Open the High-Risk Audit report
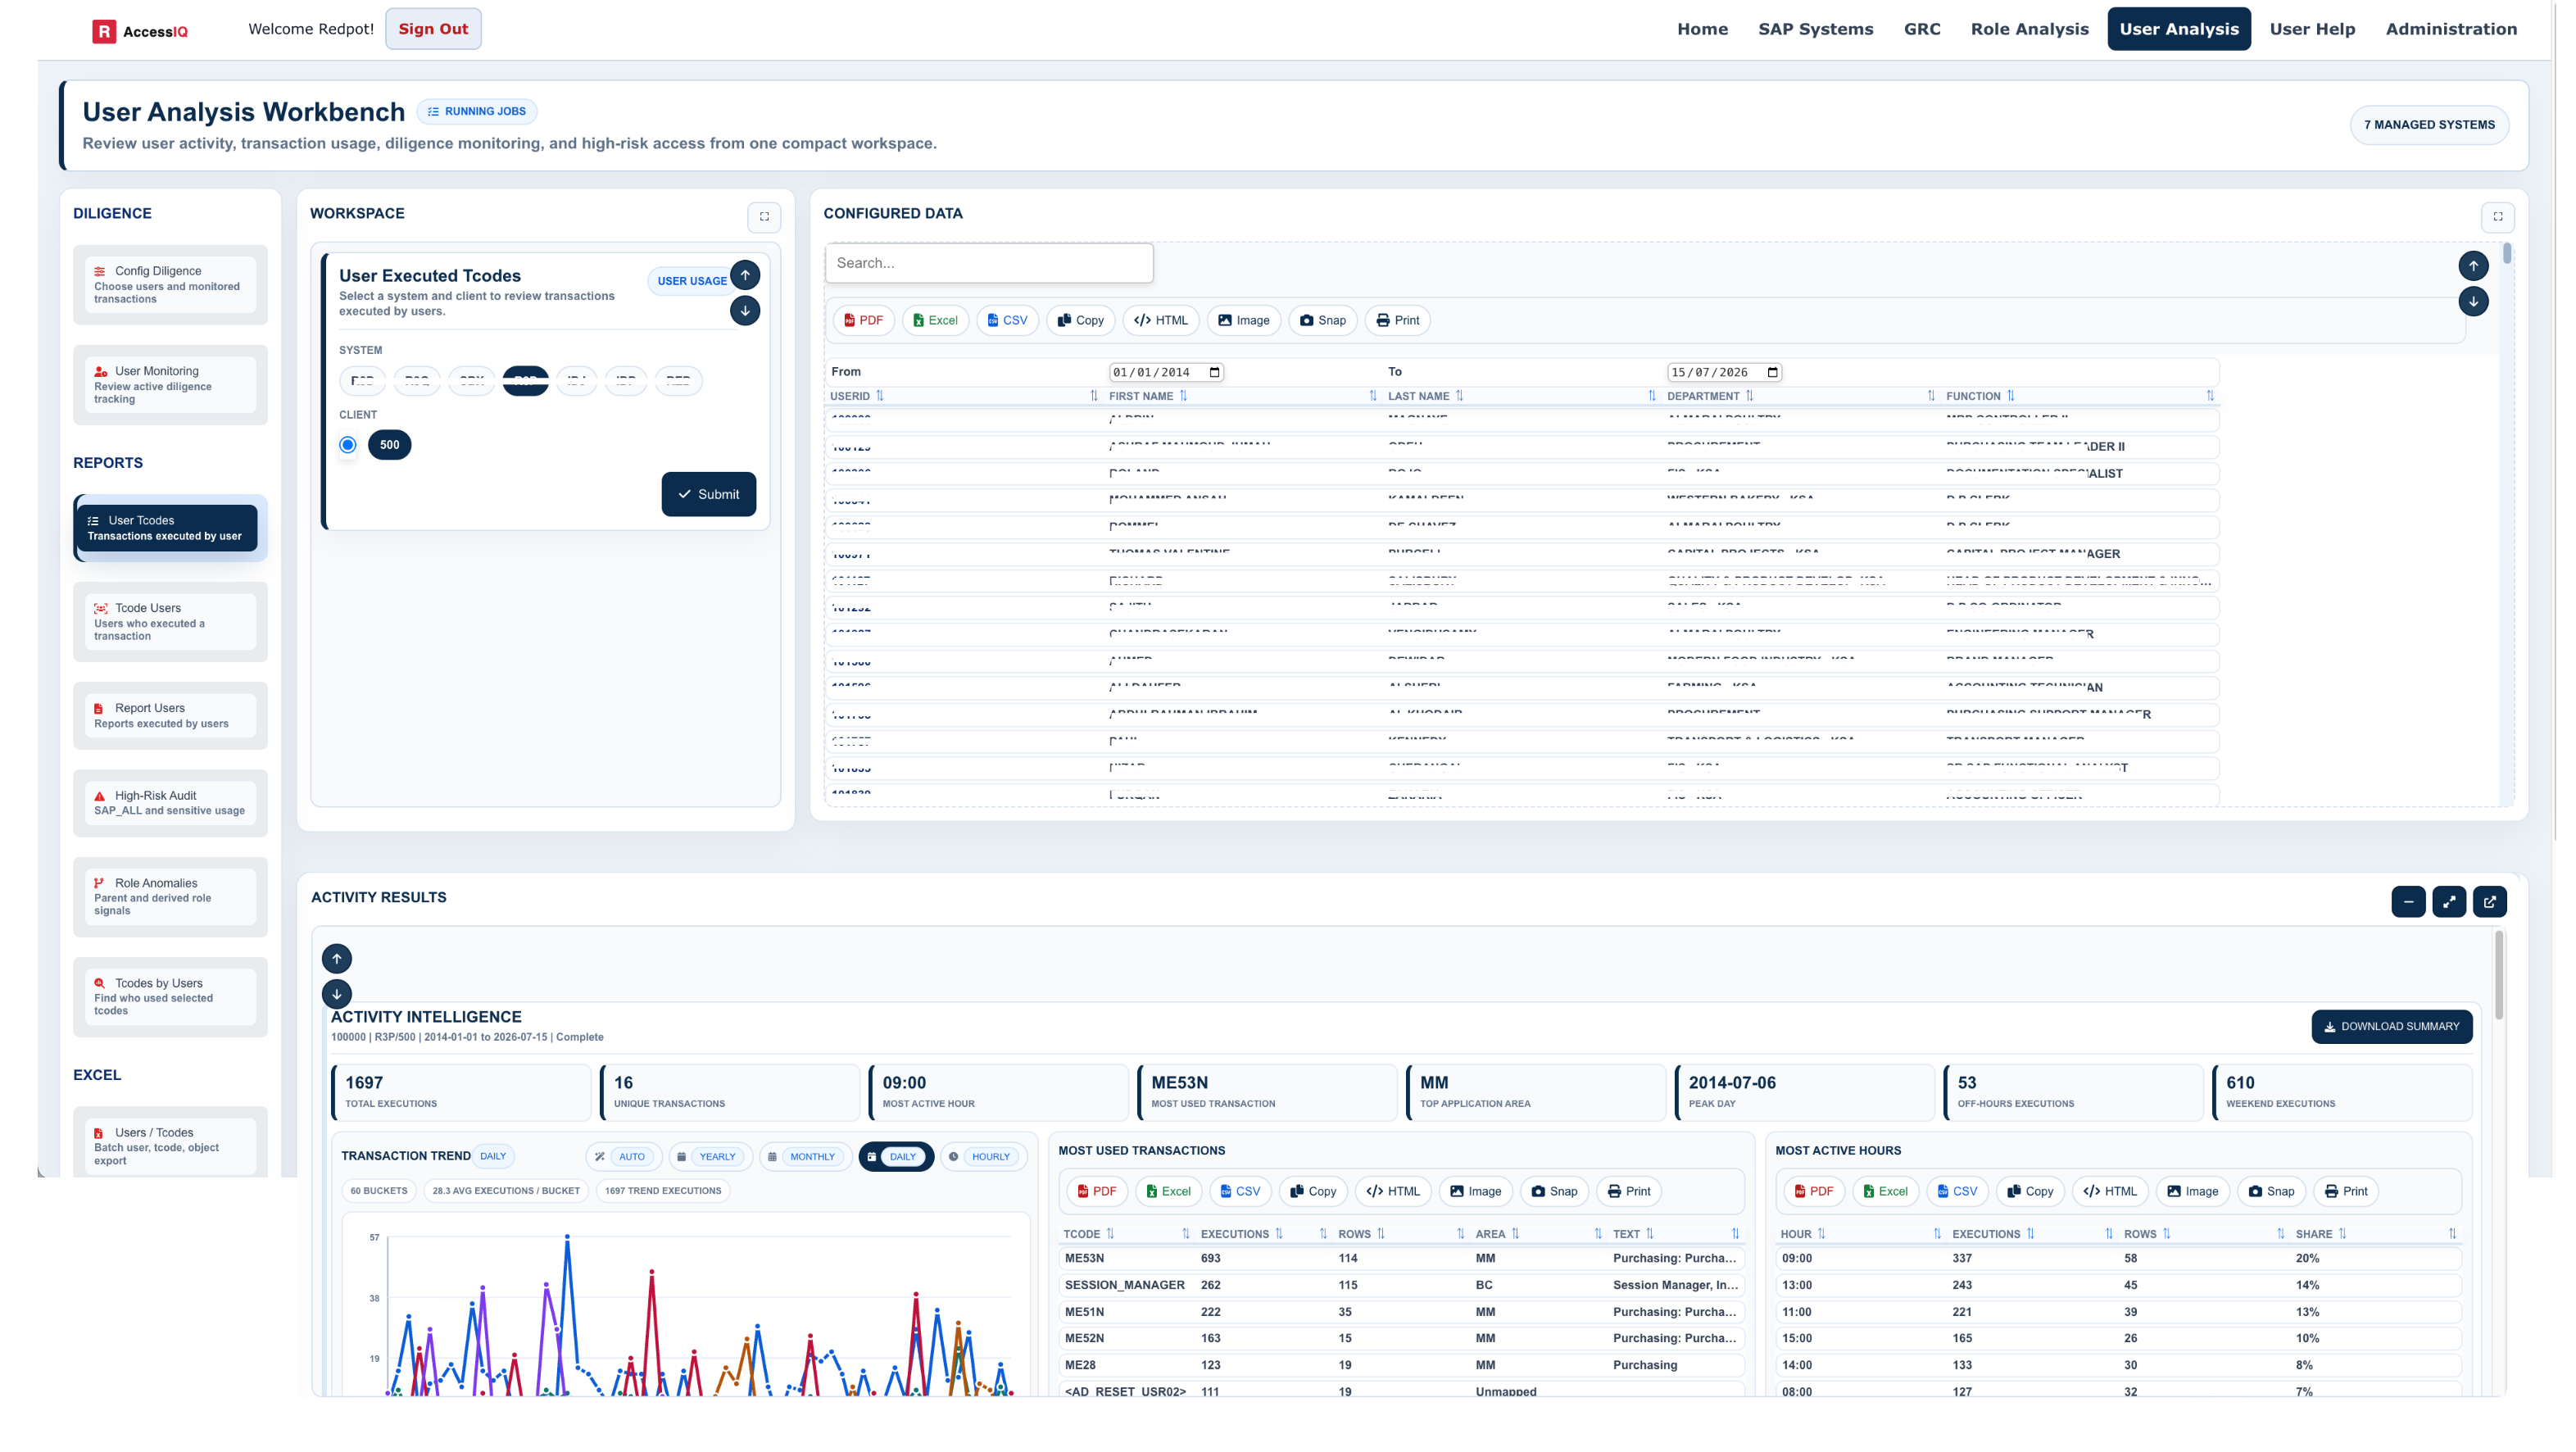Viewport: 2576px width, 1452px height. click(170, 803)
